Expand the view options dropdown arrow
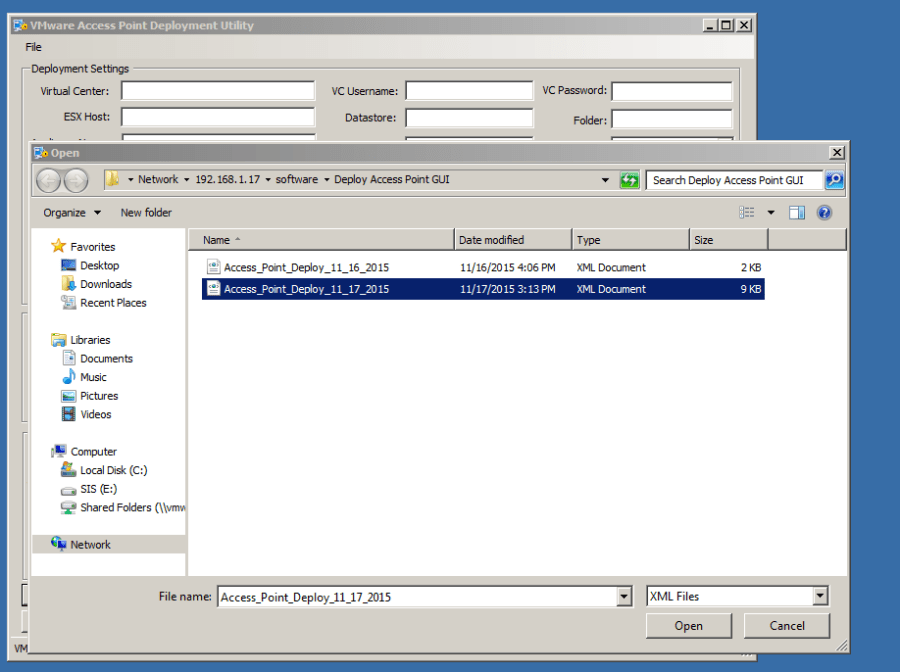This screenshot has height=672, width=900. pyautogui.click(x=771, y=212)
